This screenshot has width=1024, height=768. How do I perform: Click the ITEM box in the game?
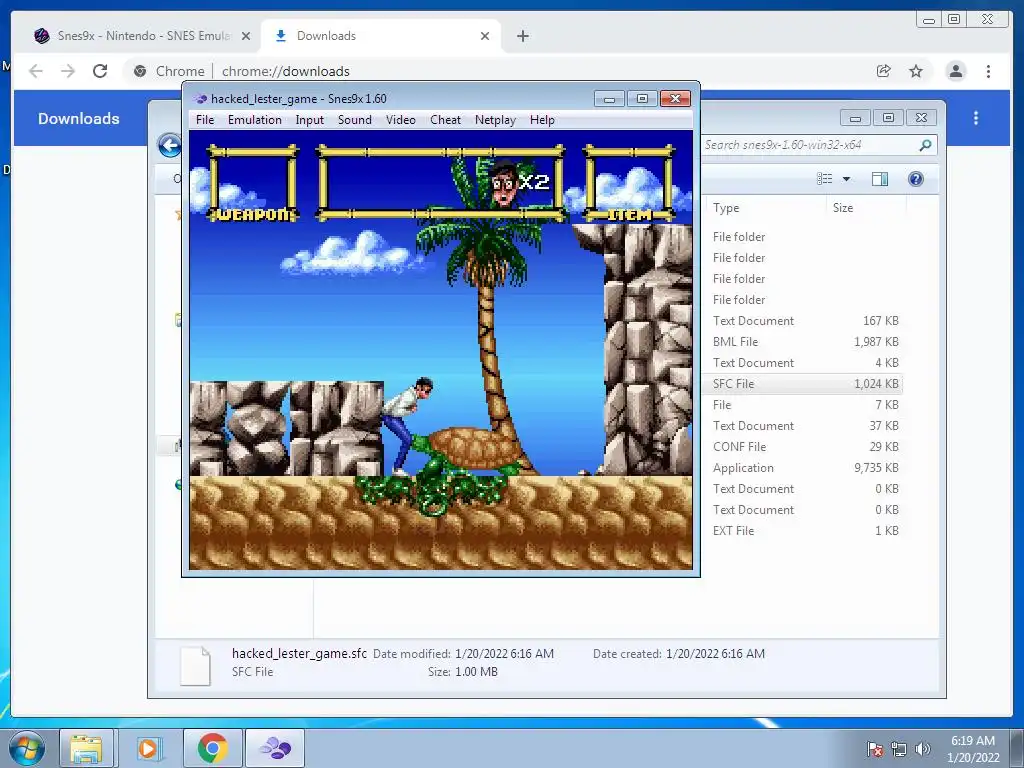[630, 184]
